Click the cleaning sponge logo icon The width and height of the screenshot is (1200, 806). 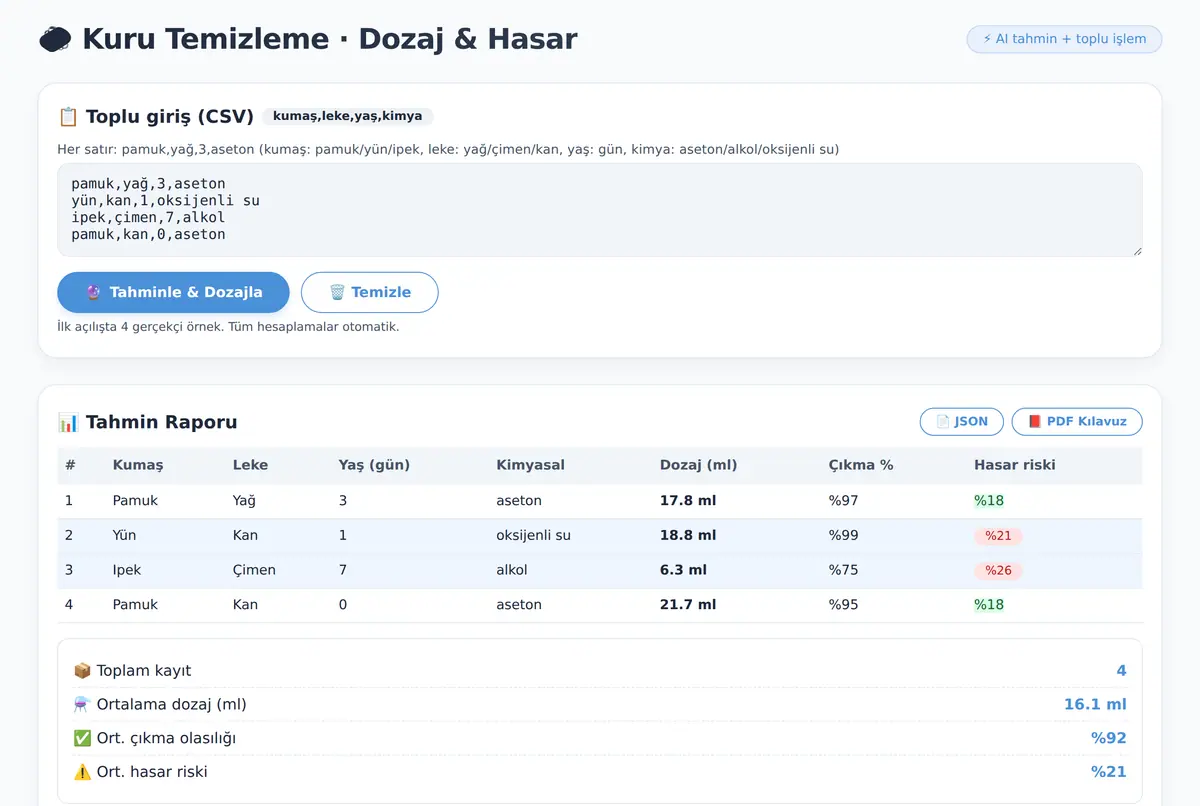pos(55,39)
